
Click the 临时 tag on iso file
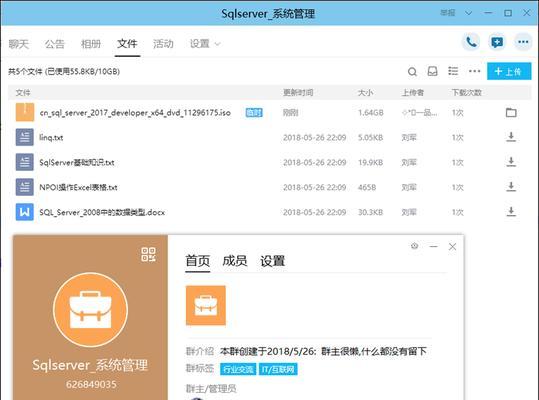pyautogui.click(x=254, y=112)
